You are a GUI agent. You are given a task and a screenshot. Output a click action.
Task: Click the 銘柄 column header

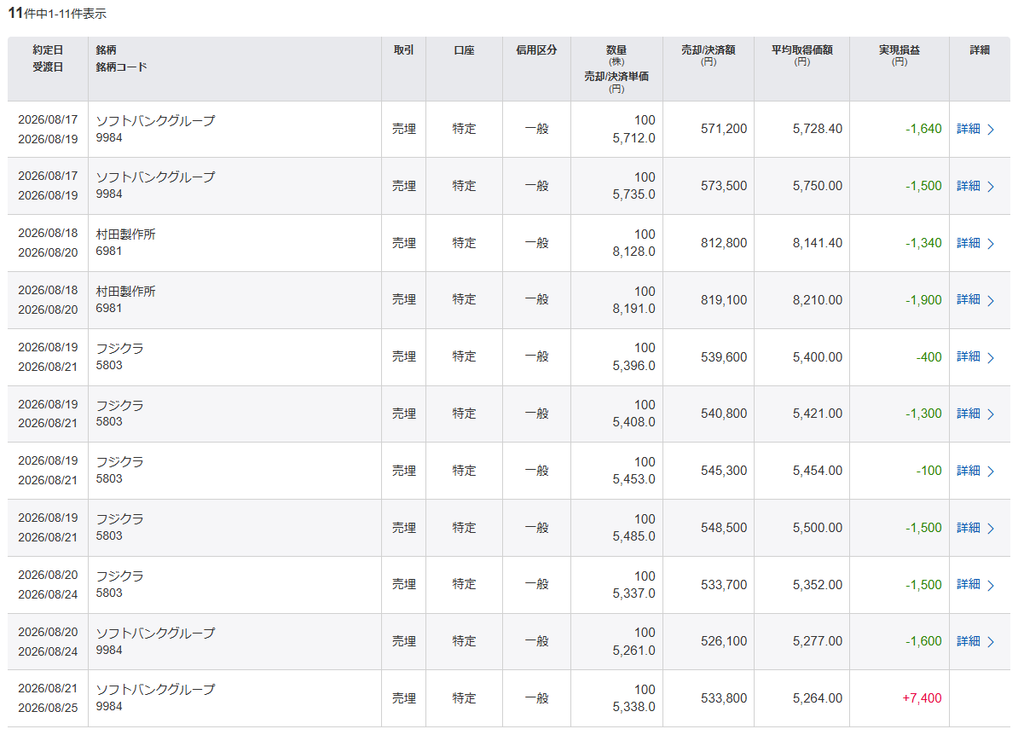coord(106,50)
